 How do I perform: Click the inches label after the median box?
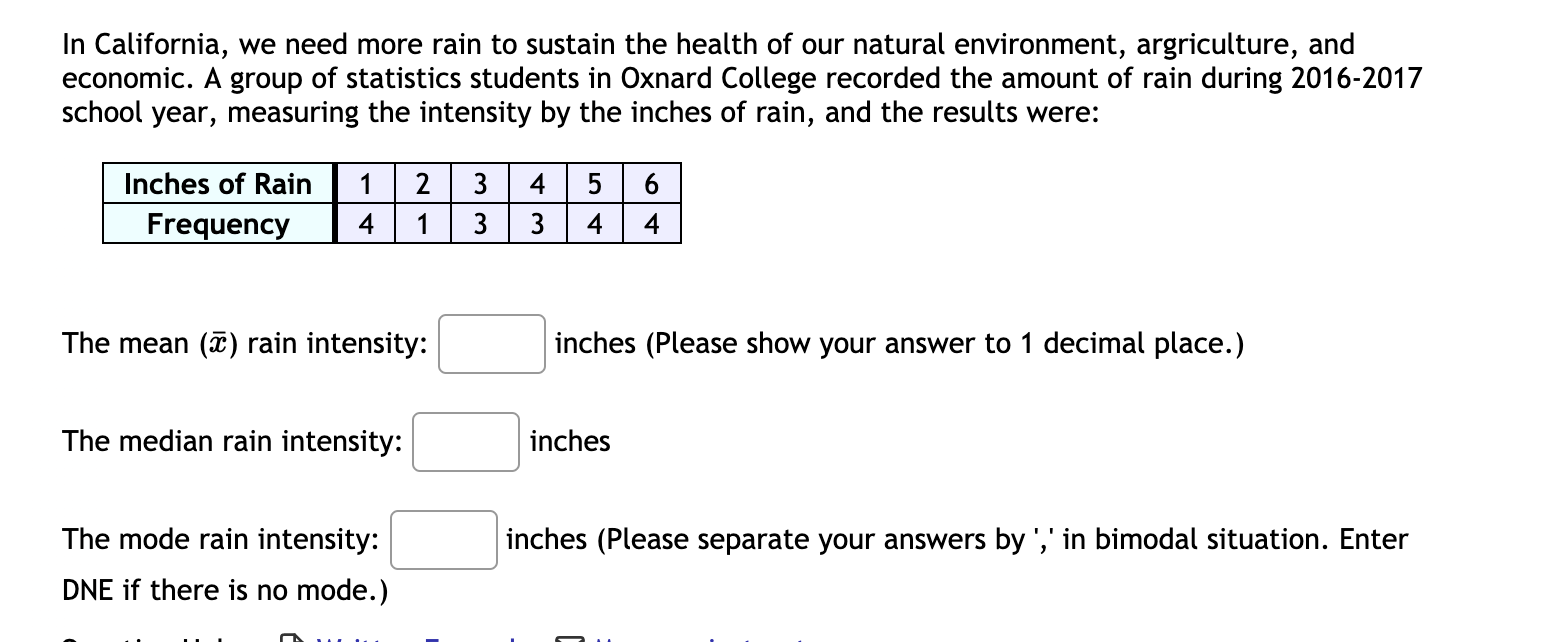pos(570,441)
